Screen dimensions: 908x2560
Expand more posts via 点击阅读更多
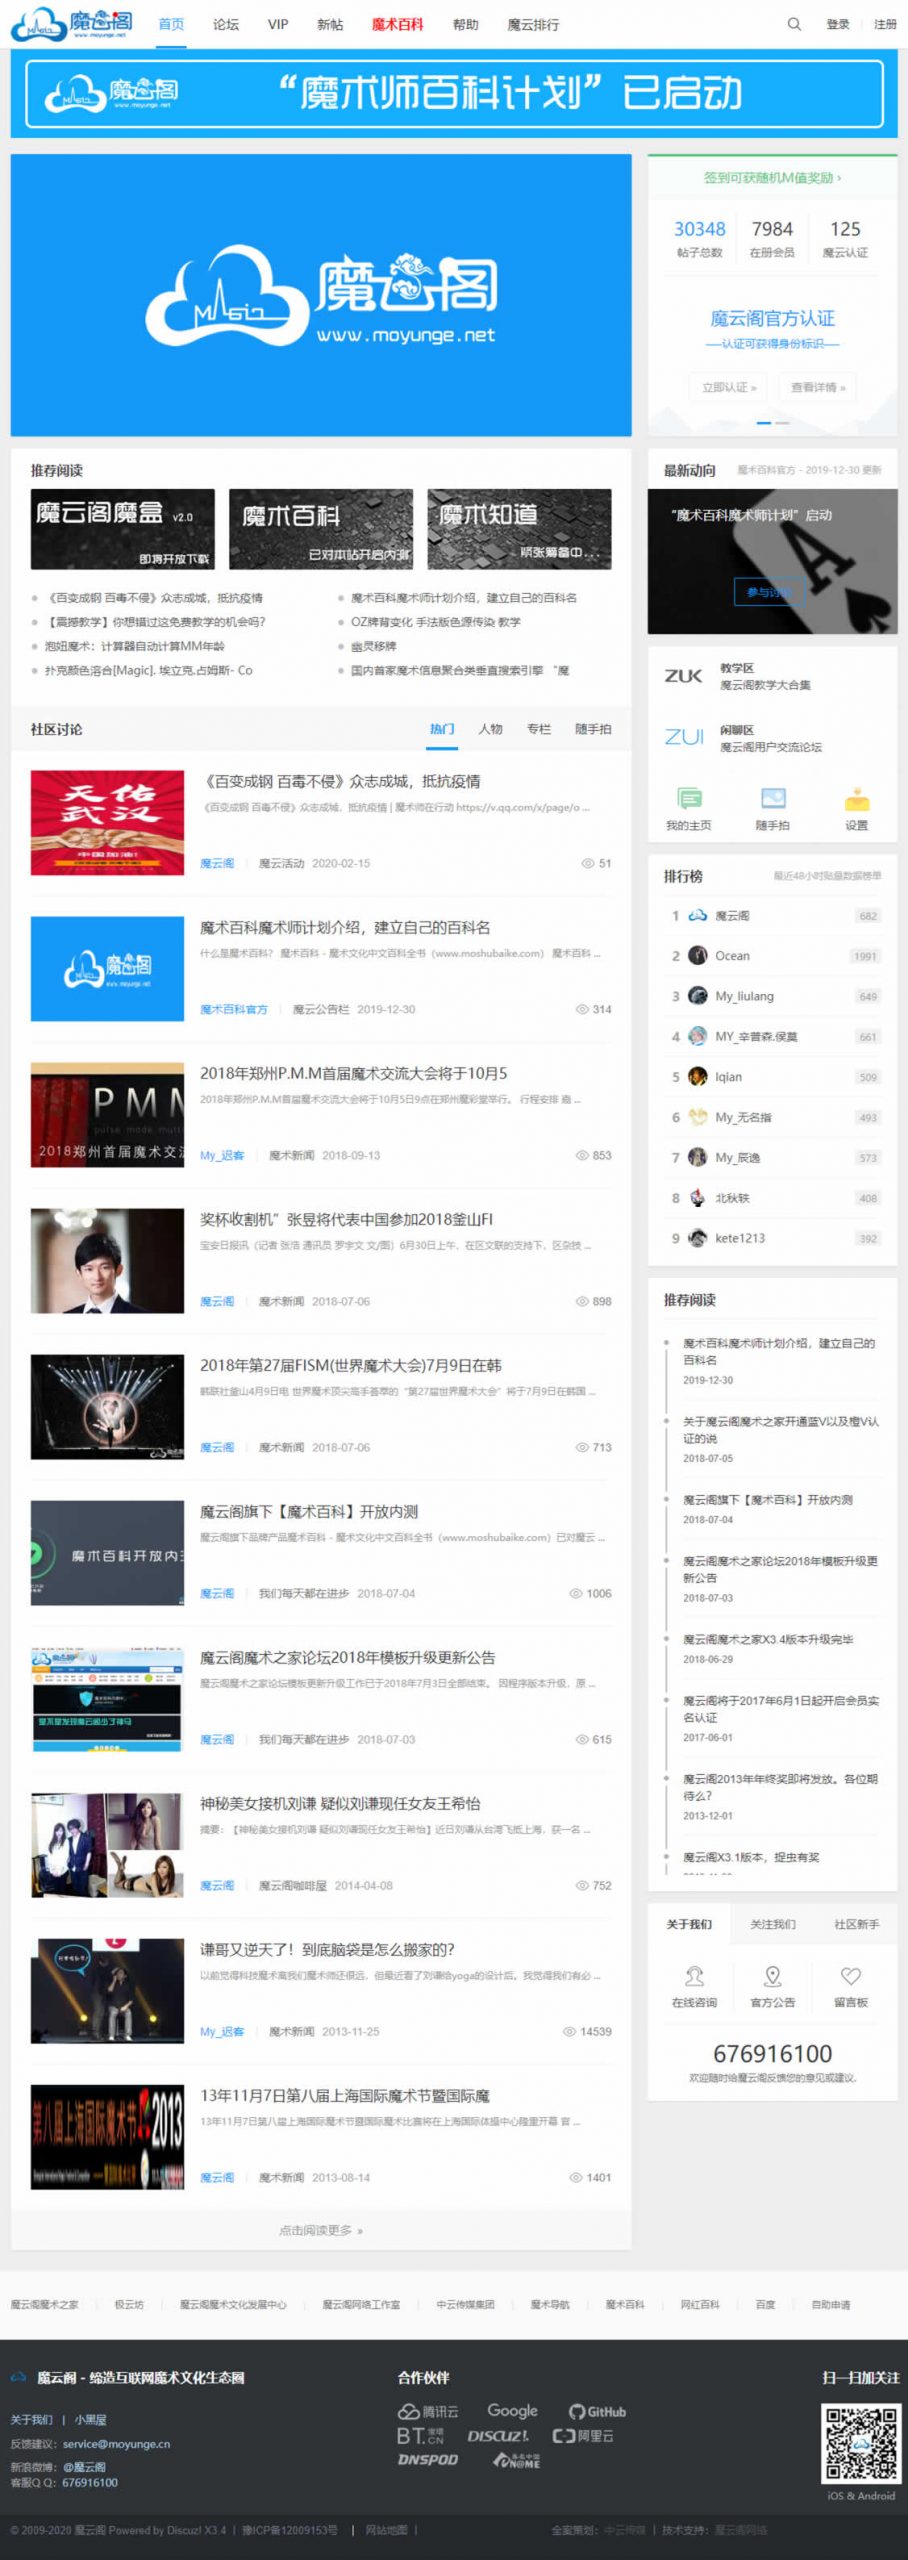320,2230
